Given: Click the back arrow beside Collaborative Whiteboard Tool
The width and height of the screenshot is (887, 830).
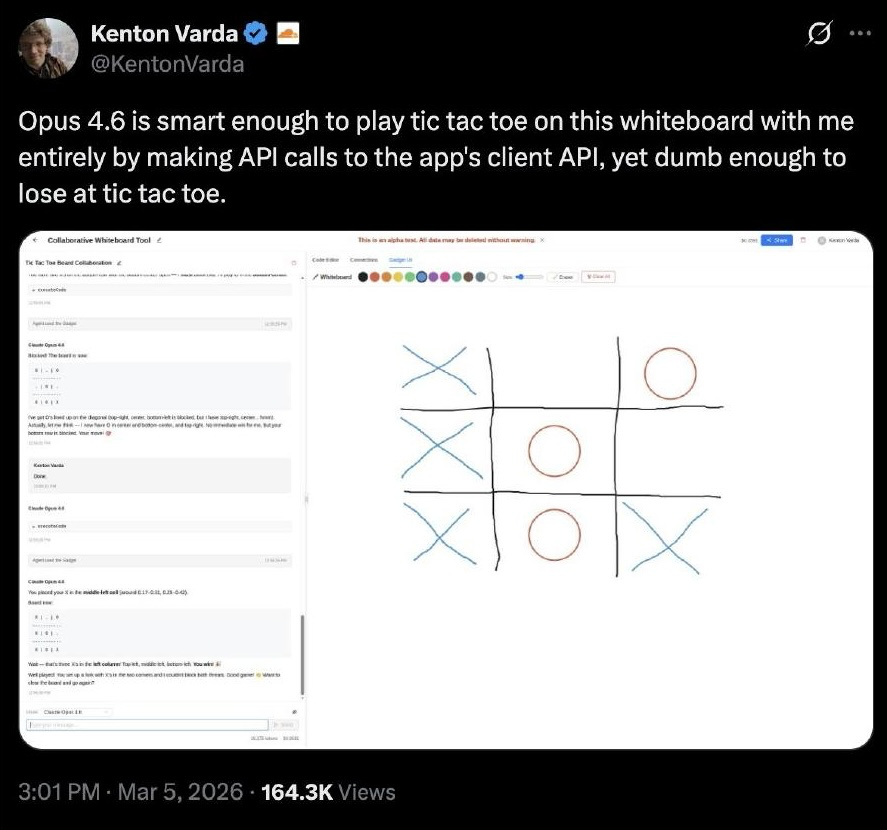Looking at the screenshot, I should click(x=36, y=239).
